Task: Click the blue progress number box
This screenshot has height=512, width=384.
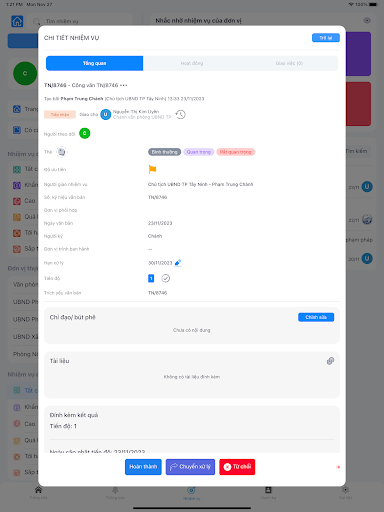Action: click(151, 278)
